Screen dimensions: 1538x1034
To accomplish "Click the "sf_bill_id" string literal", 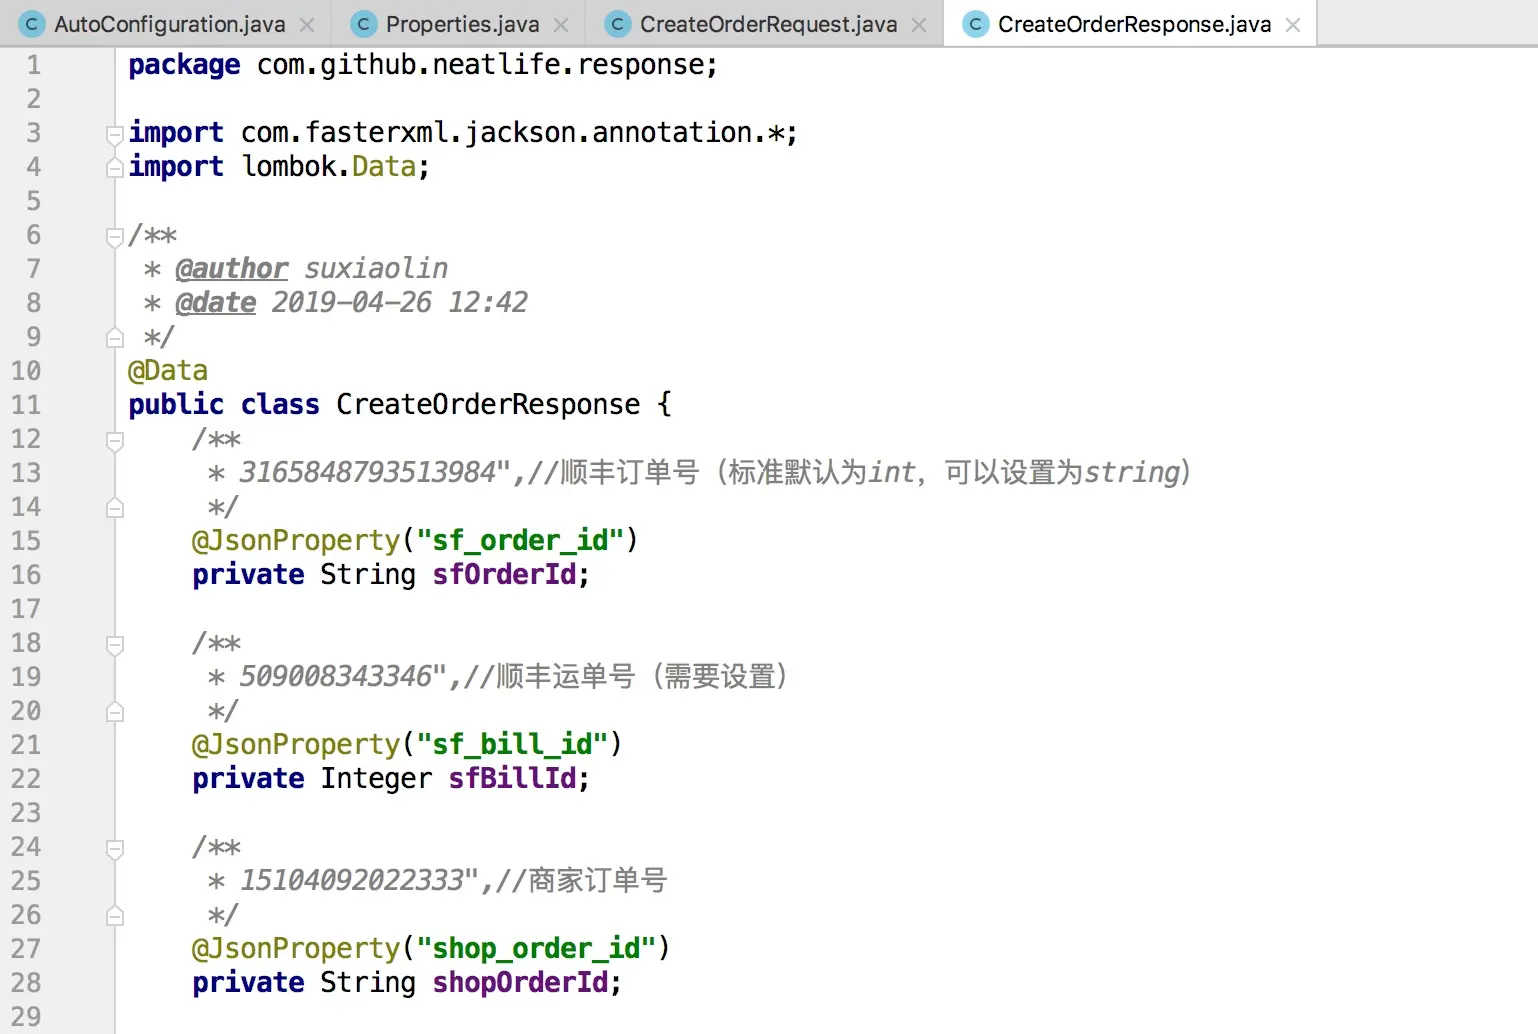I will [512, 745].
